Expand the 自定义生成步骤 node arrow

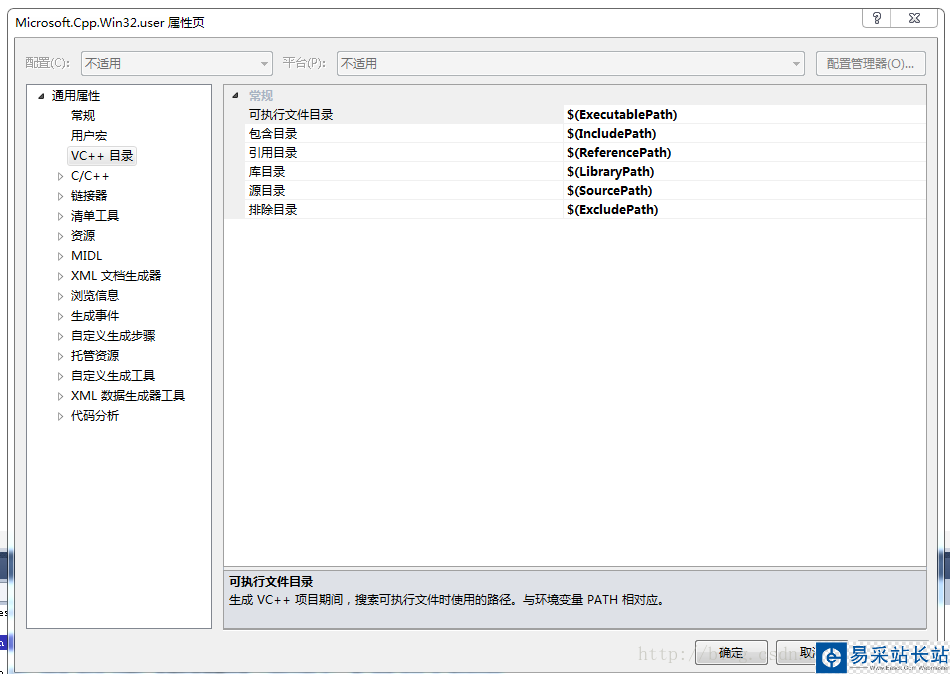60,336
